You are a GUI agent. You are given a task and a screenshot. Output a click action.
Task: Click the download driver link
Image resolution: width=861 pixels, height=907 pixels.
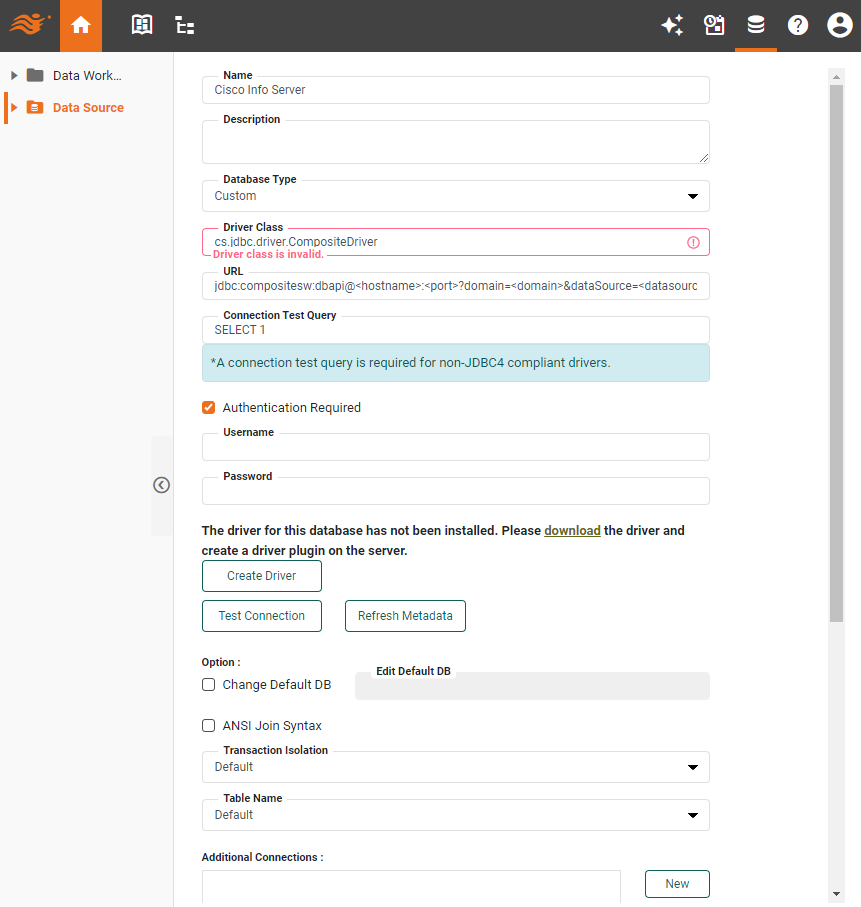pos(572,530)
